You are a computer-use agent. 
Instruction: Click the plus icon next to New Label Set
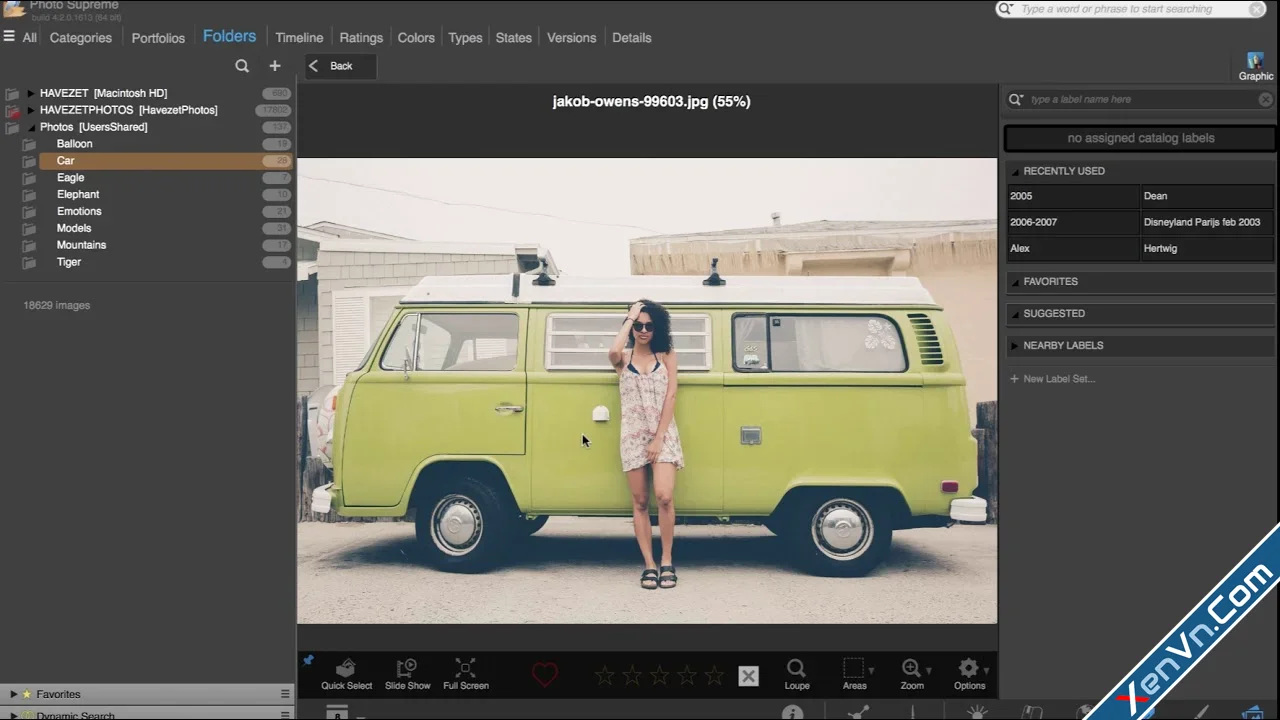click(1014, 379)
